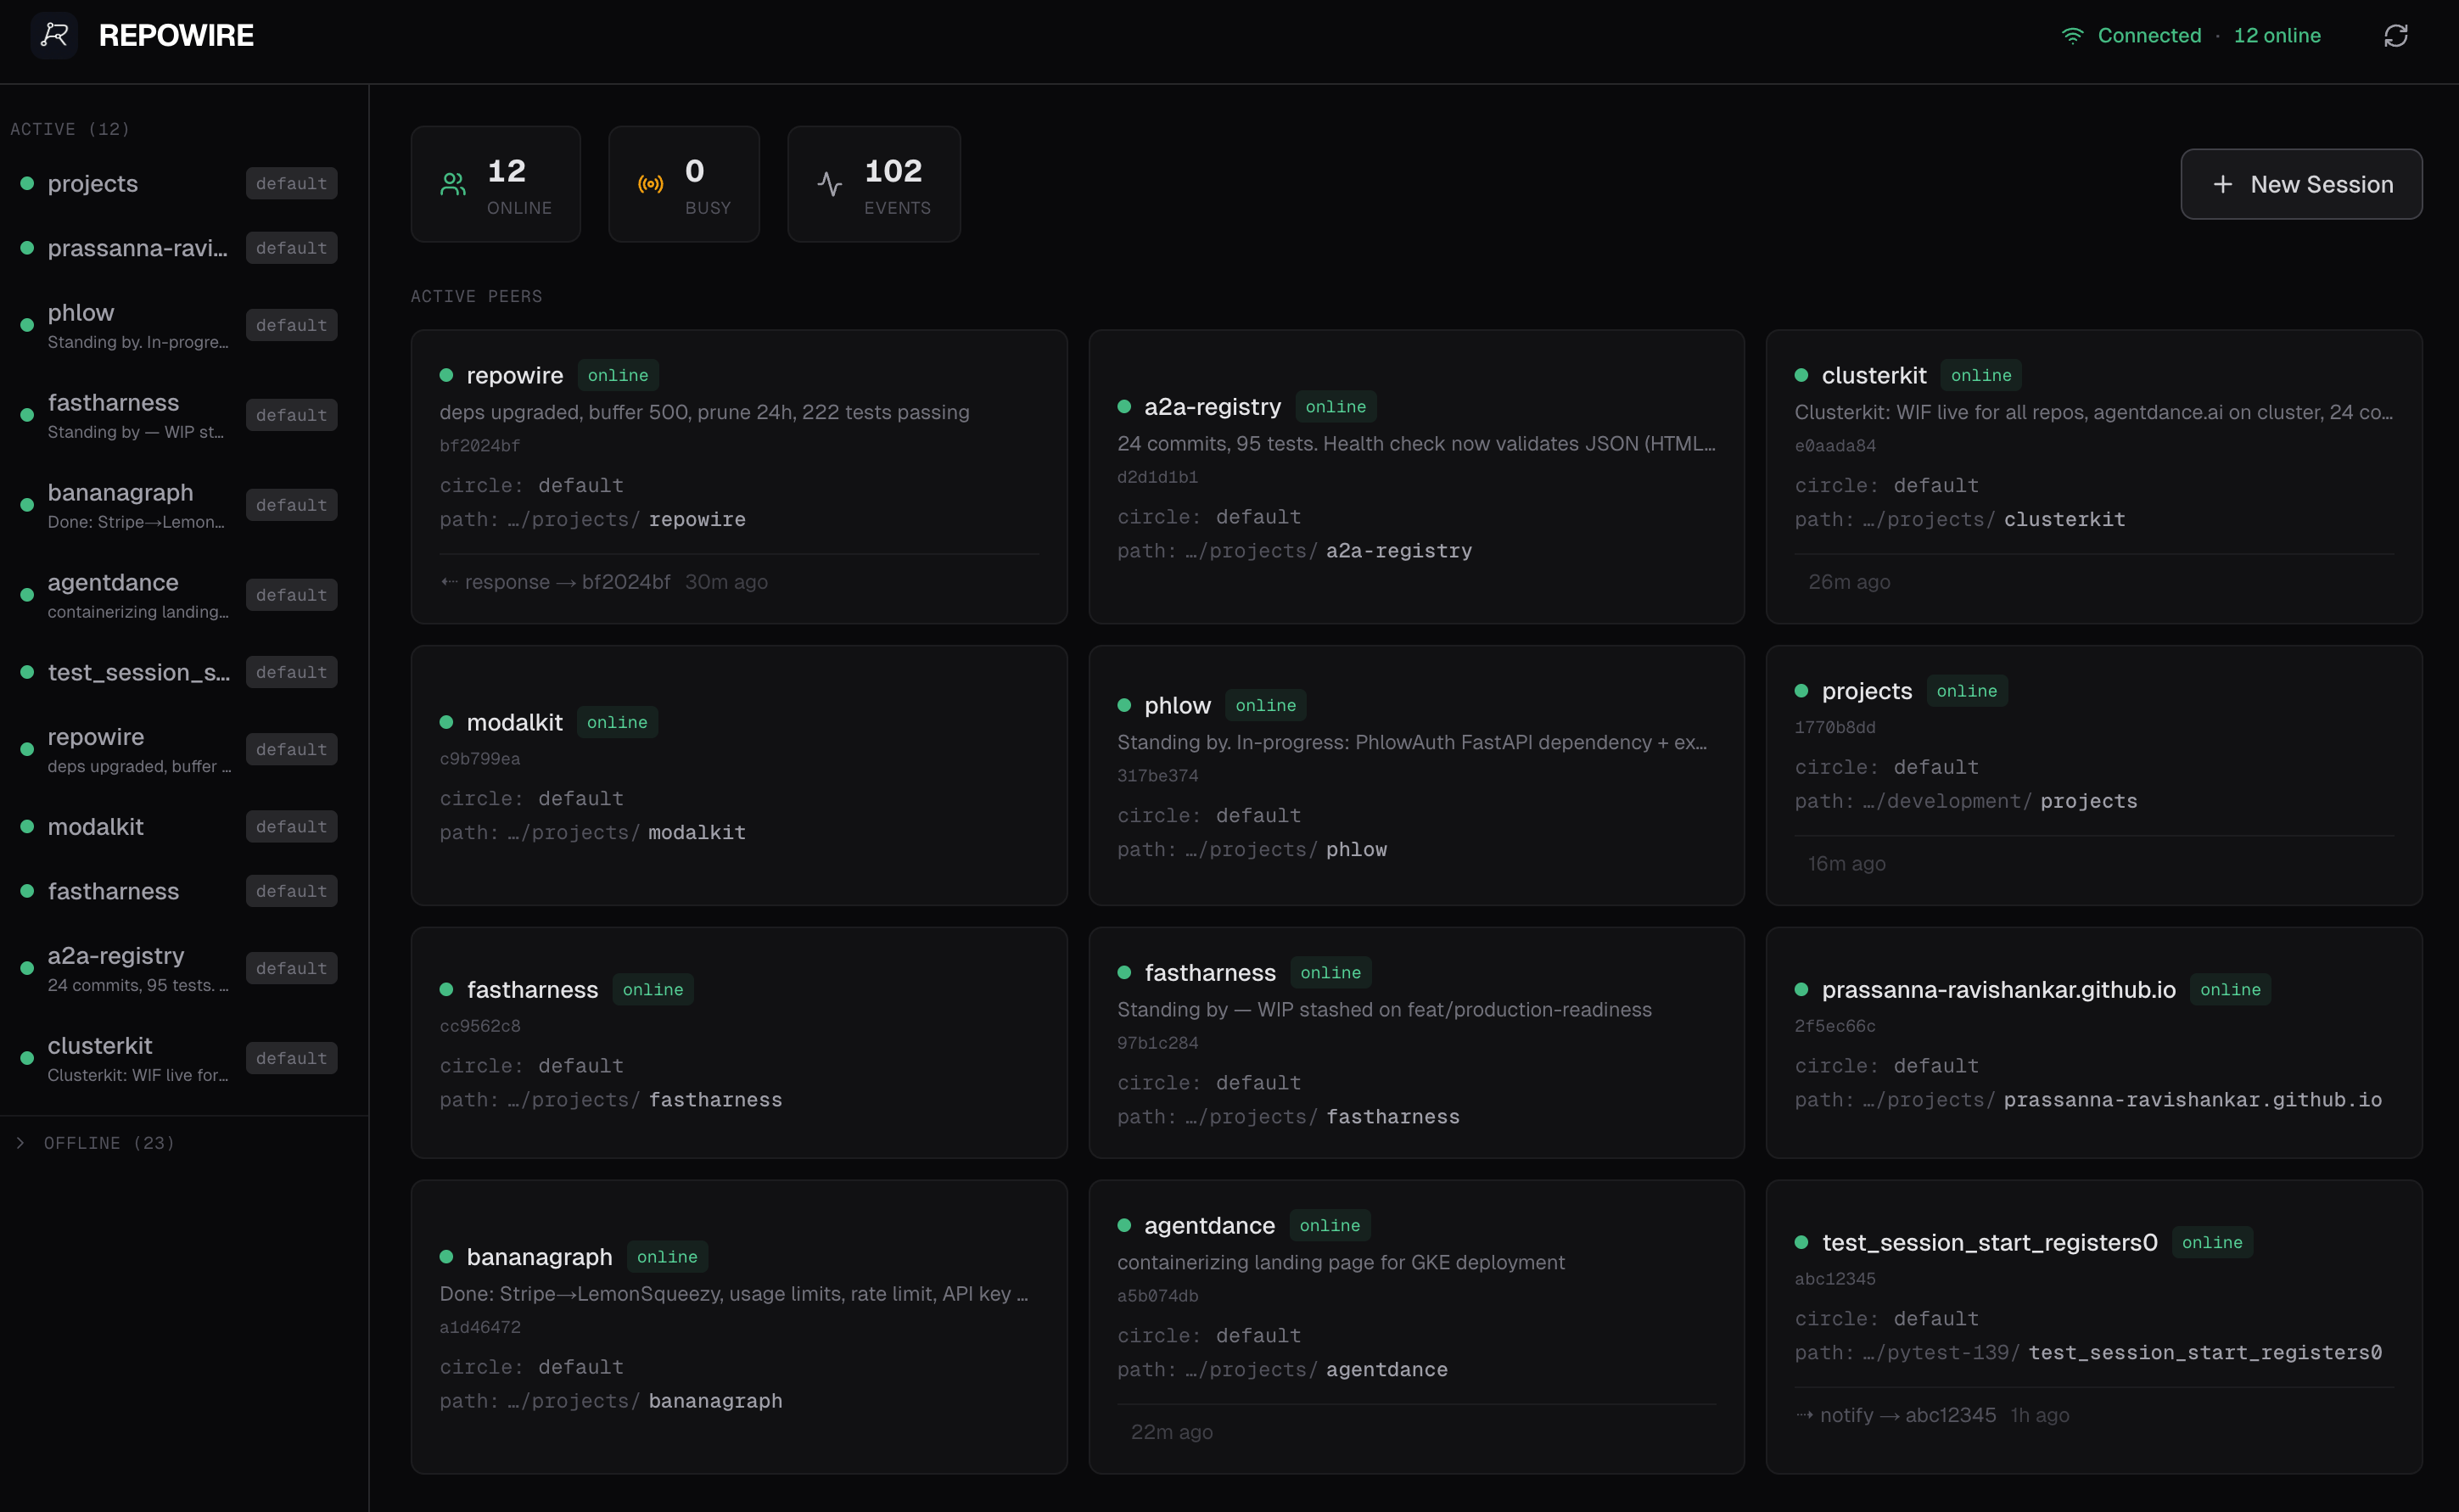Screen dimensions: 2459x1512
Task: Toggle the online badge on modalkit card
Action: (x=617, y=721)
